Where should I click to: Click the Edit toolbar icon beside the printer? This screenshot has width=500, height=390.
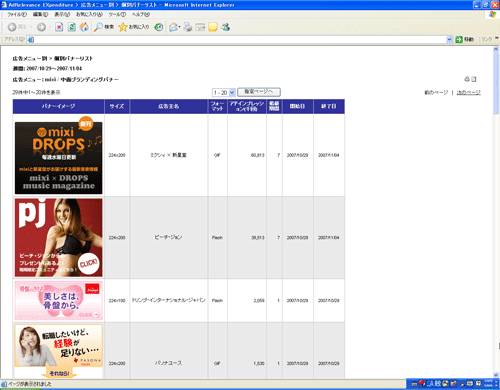point(200,27)
